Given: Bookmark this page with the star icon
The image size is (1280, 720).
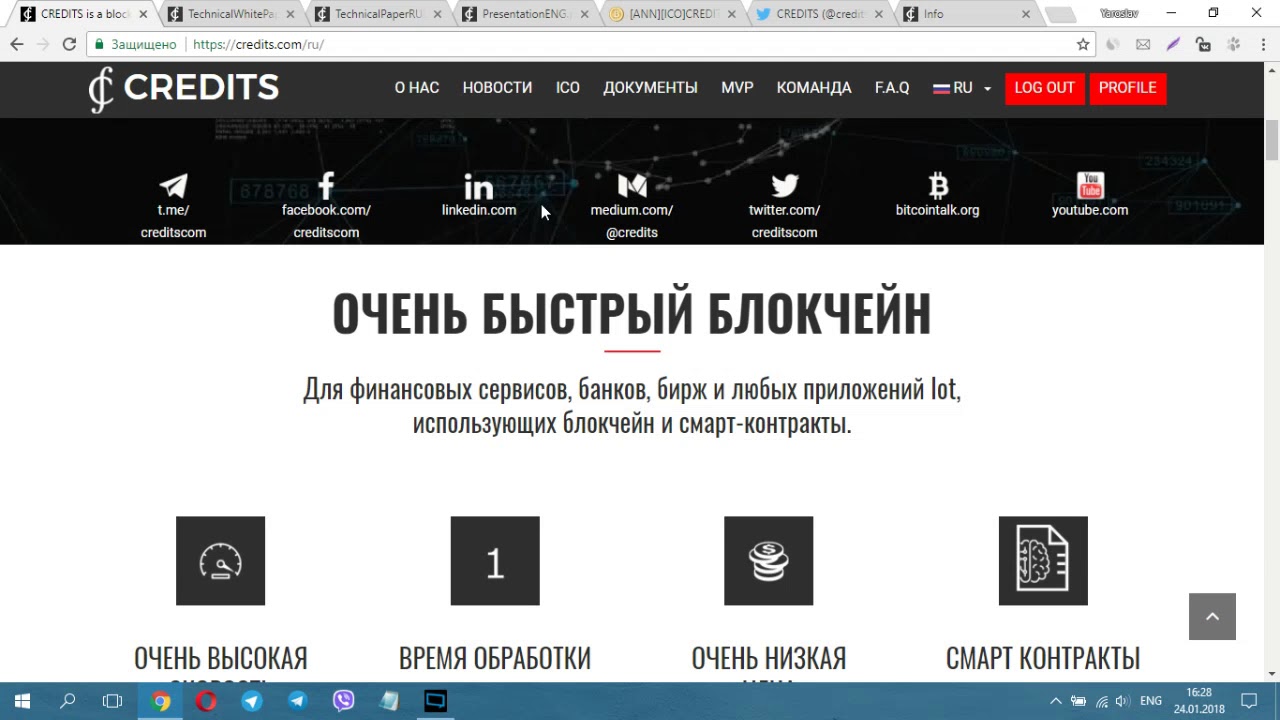Looking at the screenshot, I should pos(1083,44).
